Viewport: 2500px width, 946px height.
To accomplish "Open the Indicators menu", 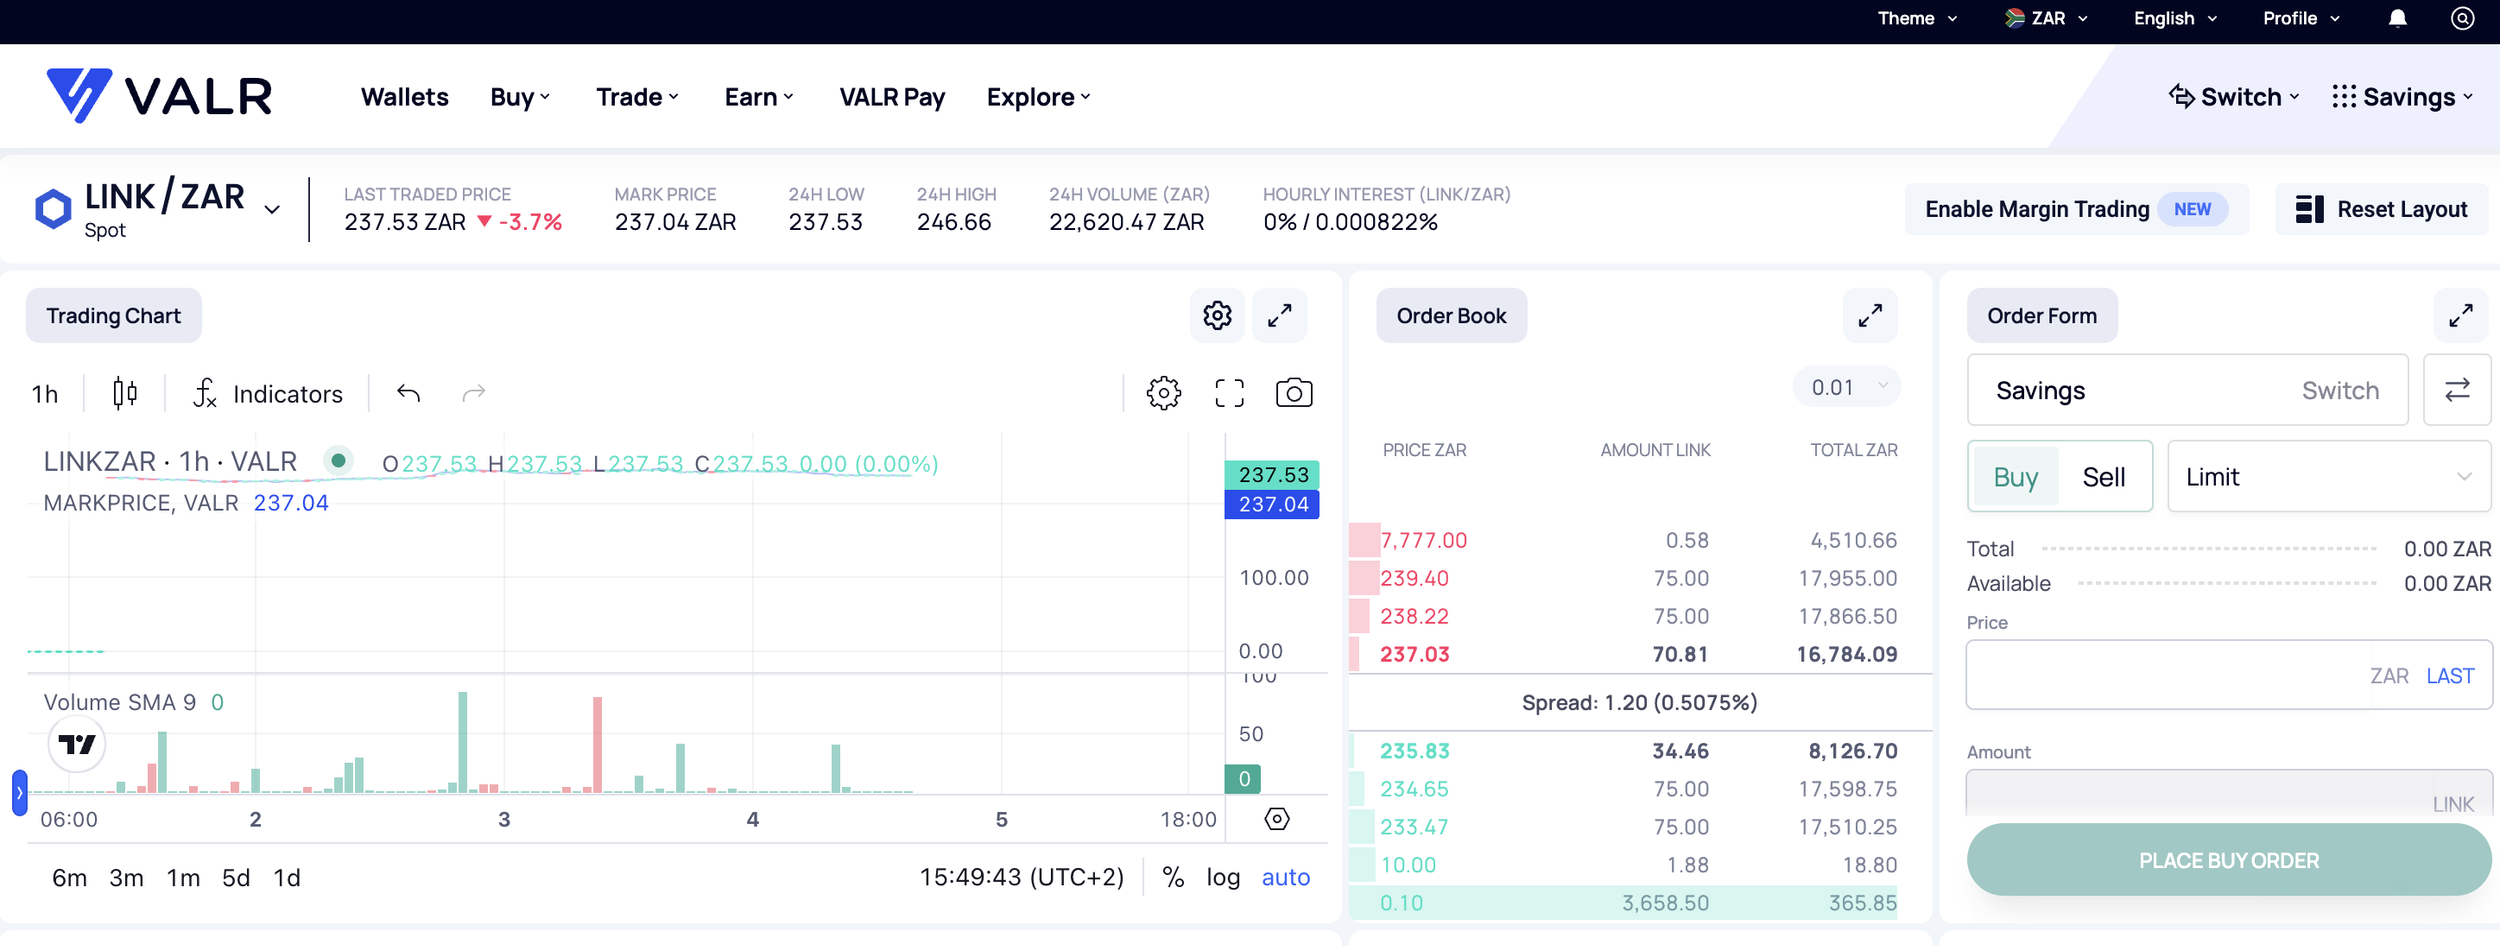I will point(268,394).
